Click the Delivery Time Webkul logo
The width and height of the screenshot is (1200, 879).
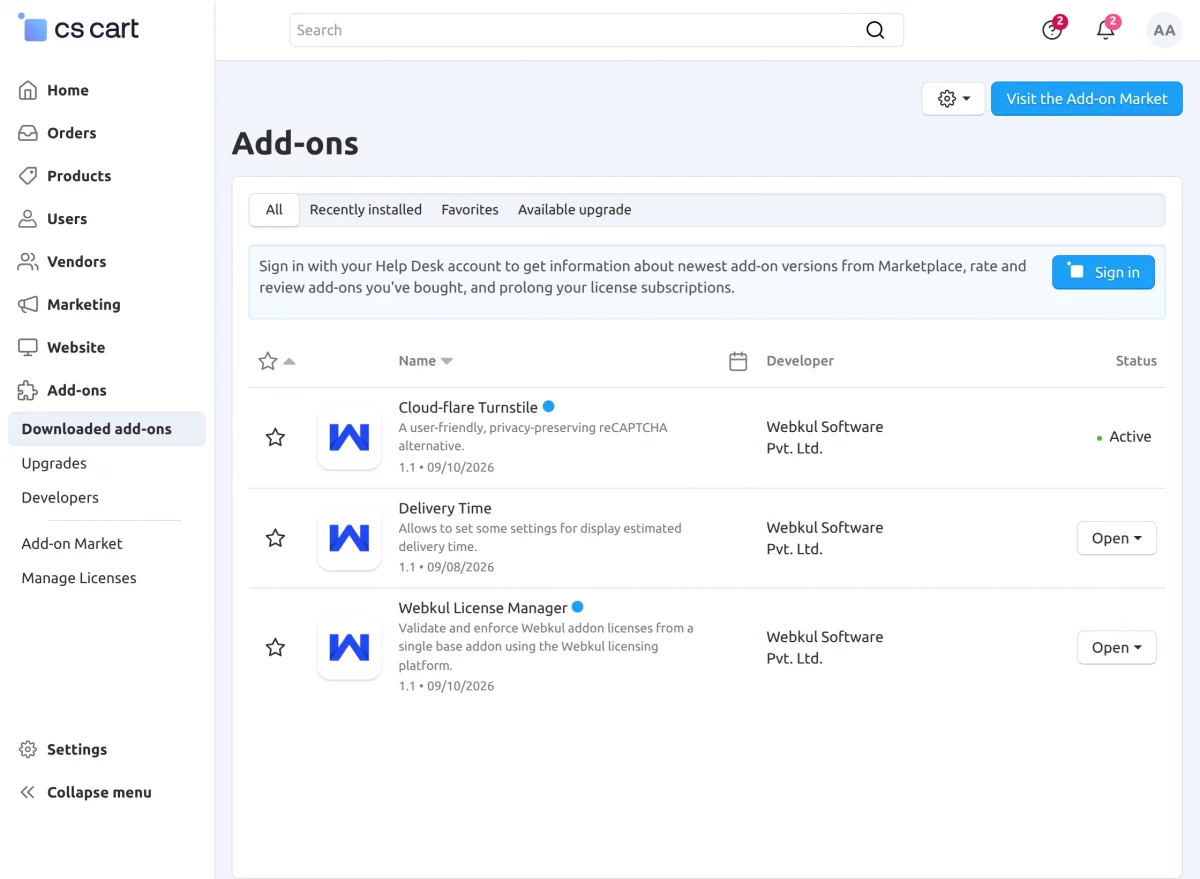point(349,538)
